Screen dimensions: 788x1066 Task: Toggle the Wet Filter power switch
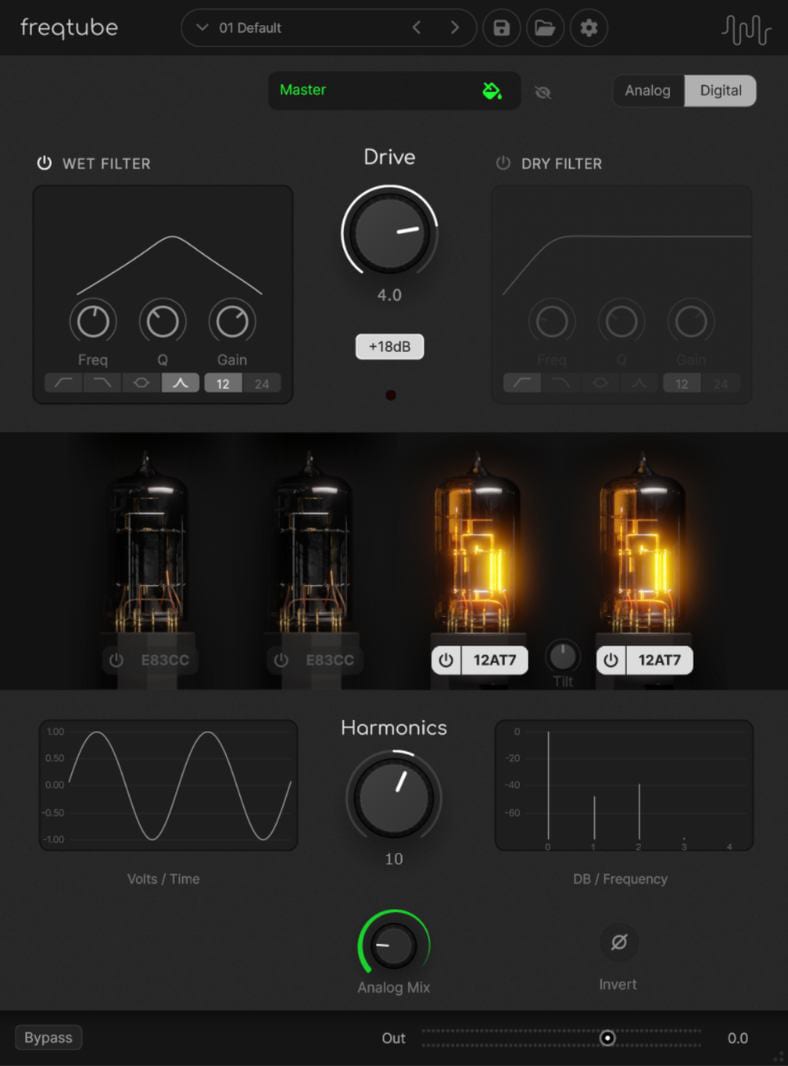coord(44,163)
